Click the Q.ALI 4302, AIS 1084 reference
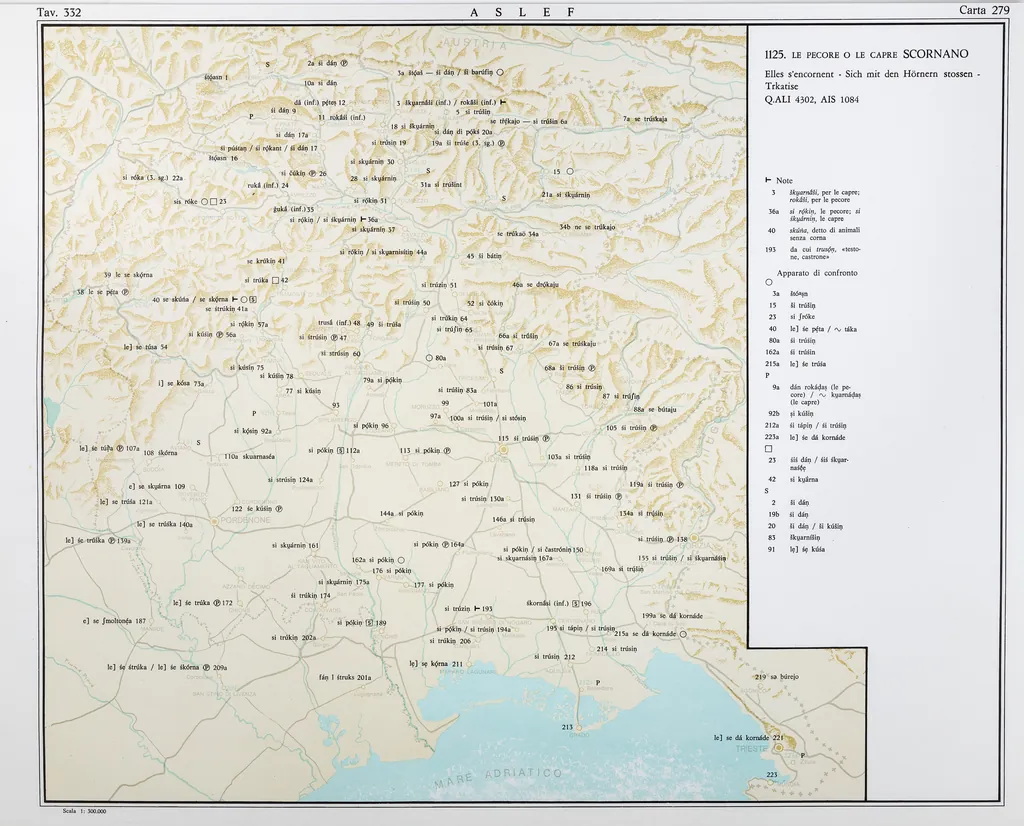1024x826 pixels. pyautogui.click(x=811, y=99)
